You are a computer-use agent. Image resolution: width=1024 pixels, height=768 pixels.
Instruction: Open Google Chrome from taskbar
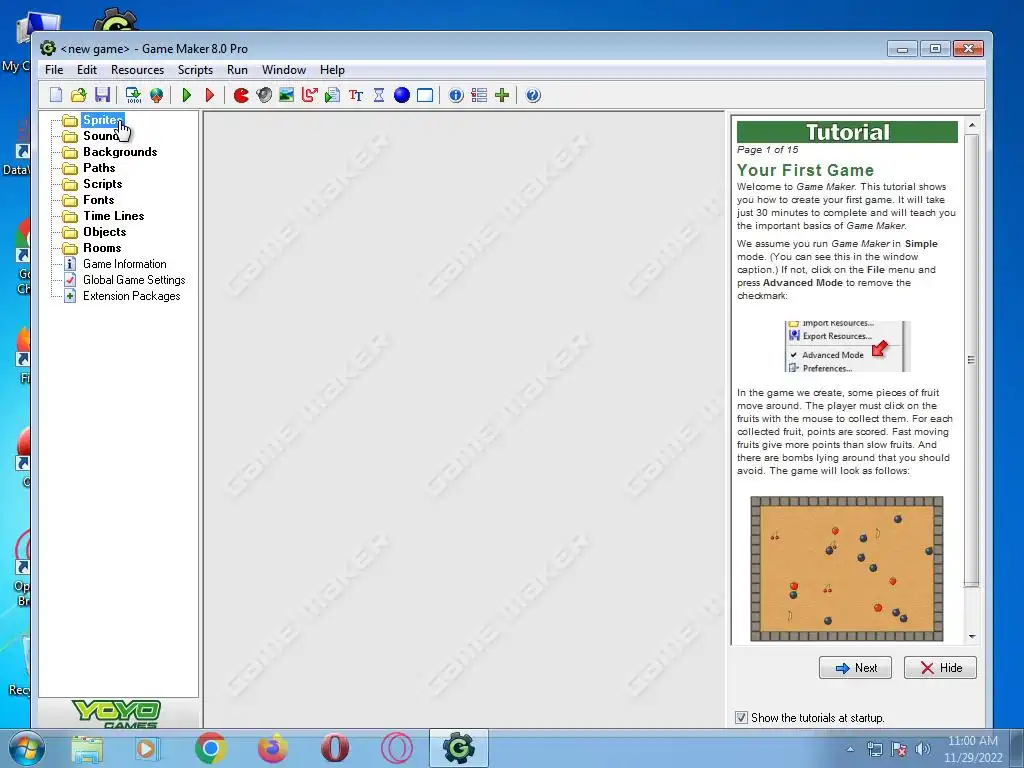[x=210, y=748]
